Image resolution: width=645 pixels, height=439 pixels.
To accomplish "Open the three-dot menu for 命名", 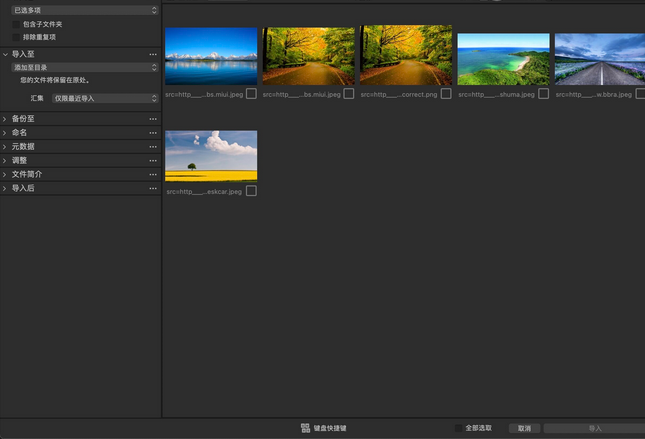I will coord(153,133).
